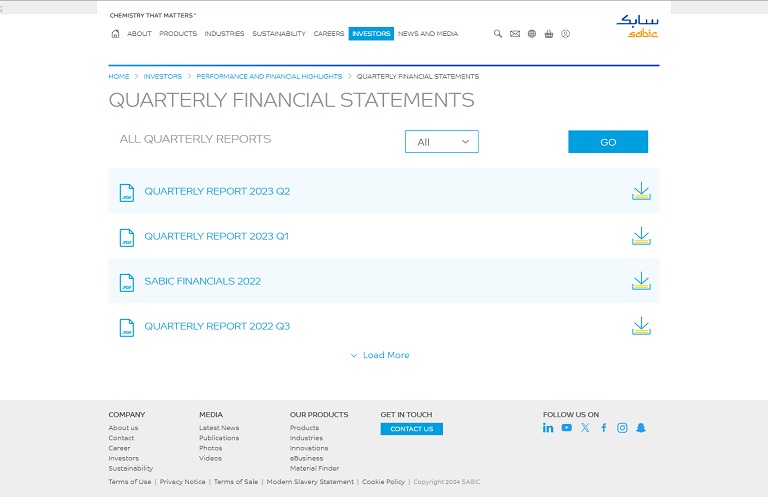Click the Contact Us button in footer
Image resolution: width=768 pixels, height=497 pixels.
tap(411, 429)
